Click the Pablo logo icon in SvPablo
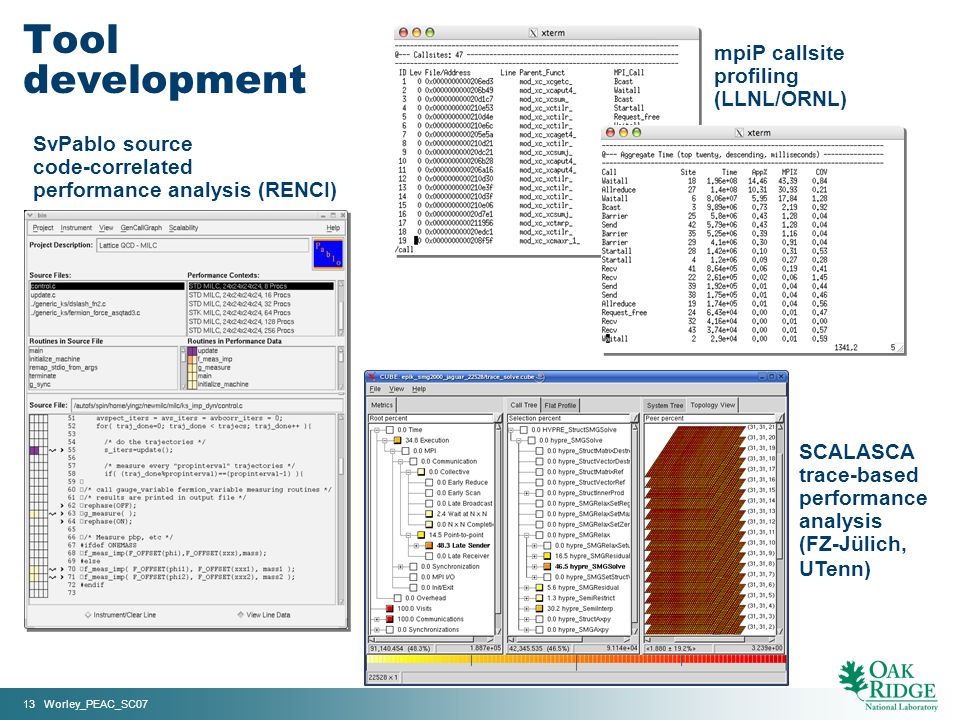This screenshot has width=960, height=720. click(x=328, y=253)
